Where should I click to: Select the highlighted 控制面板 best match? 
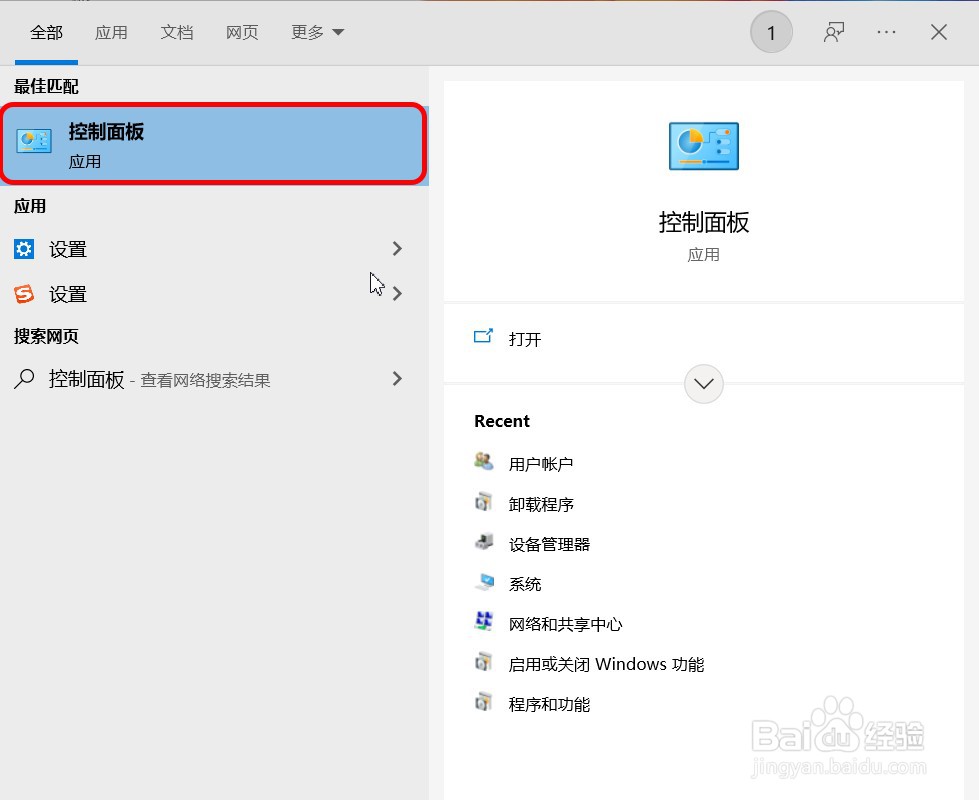pyautogui.click(x=213, y=143)
